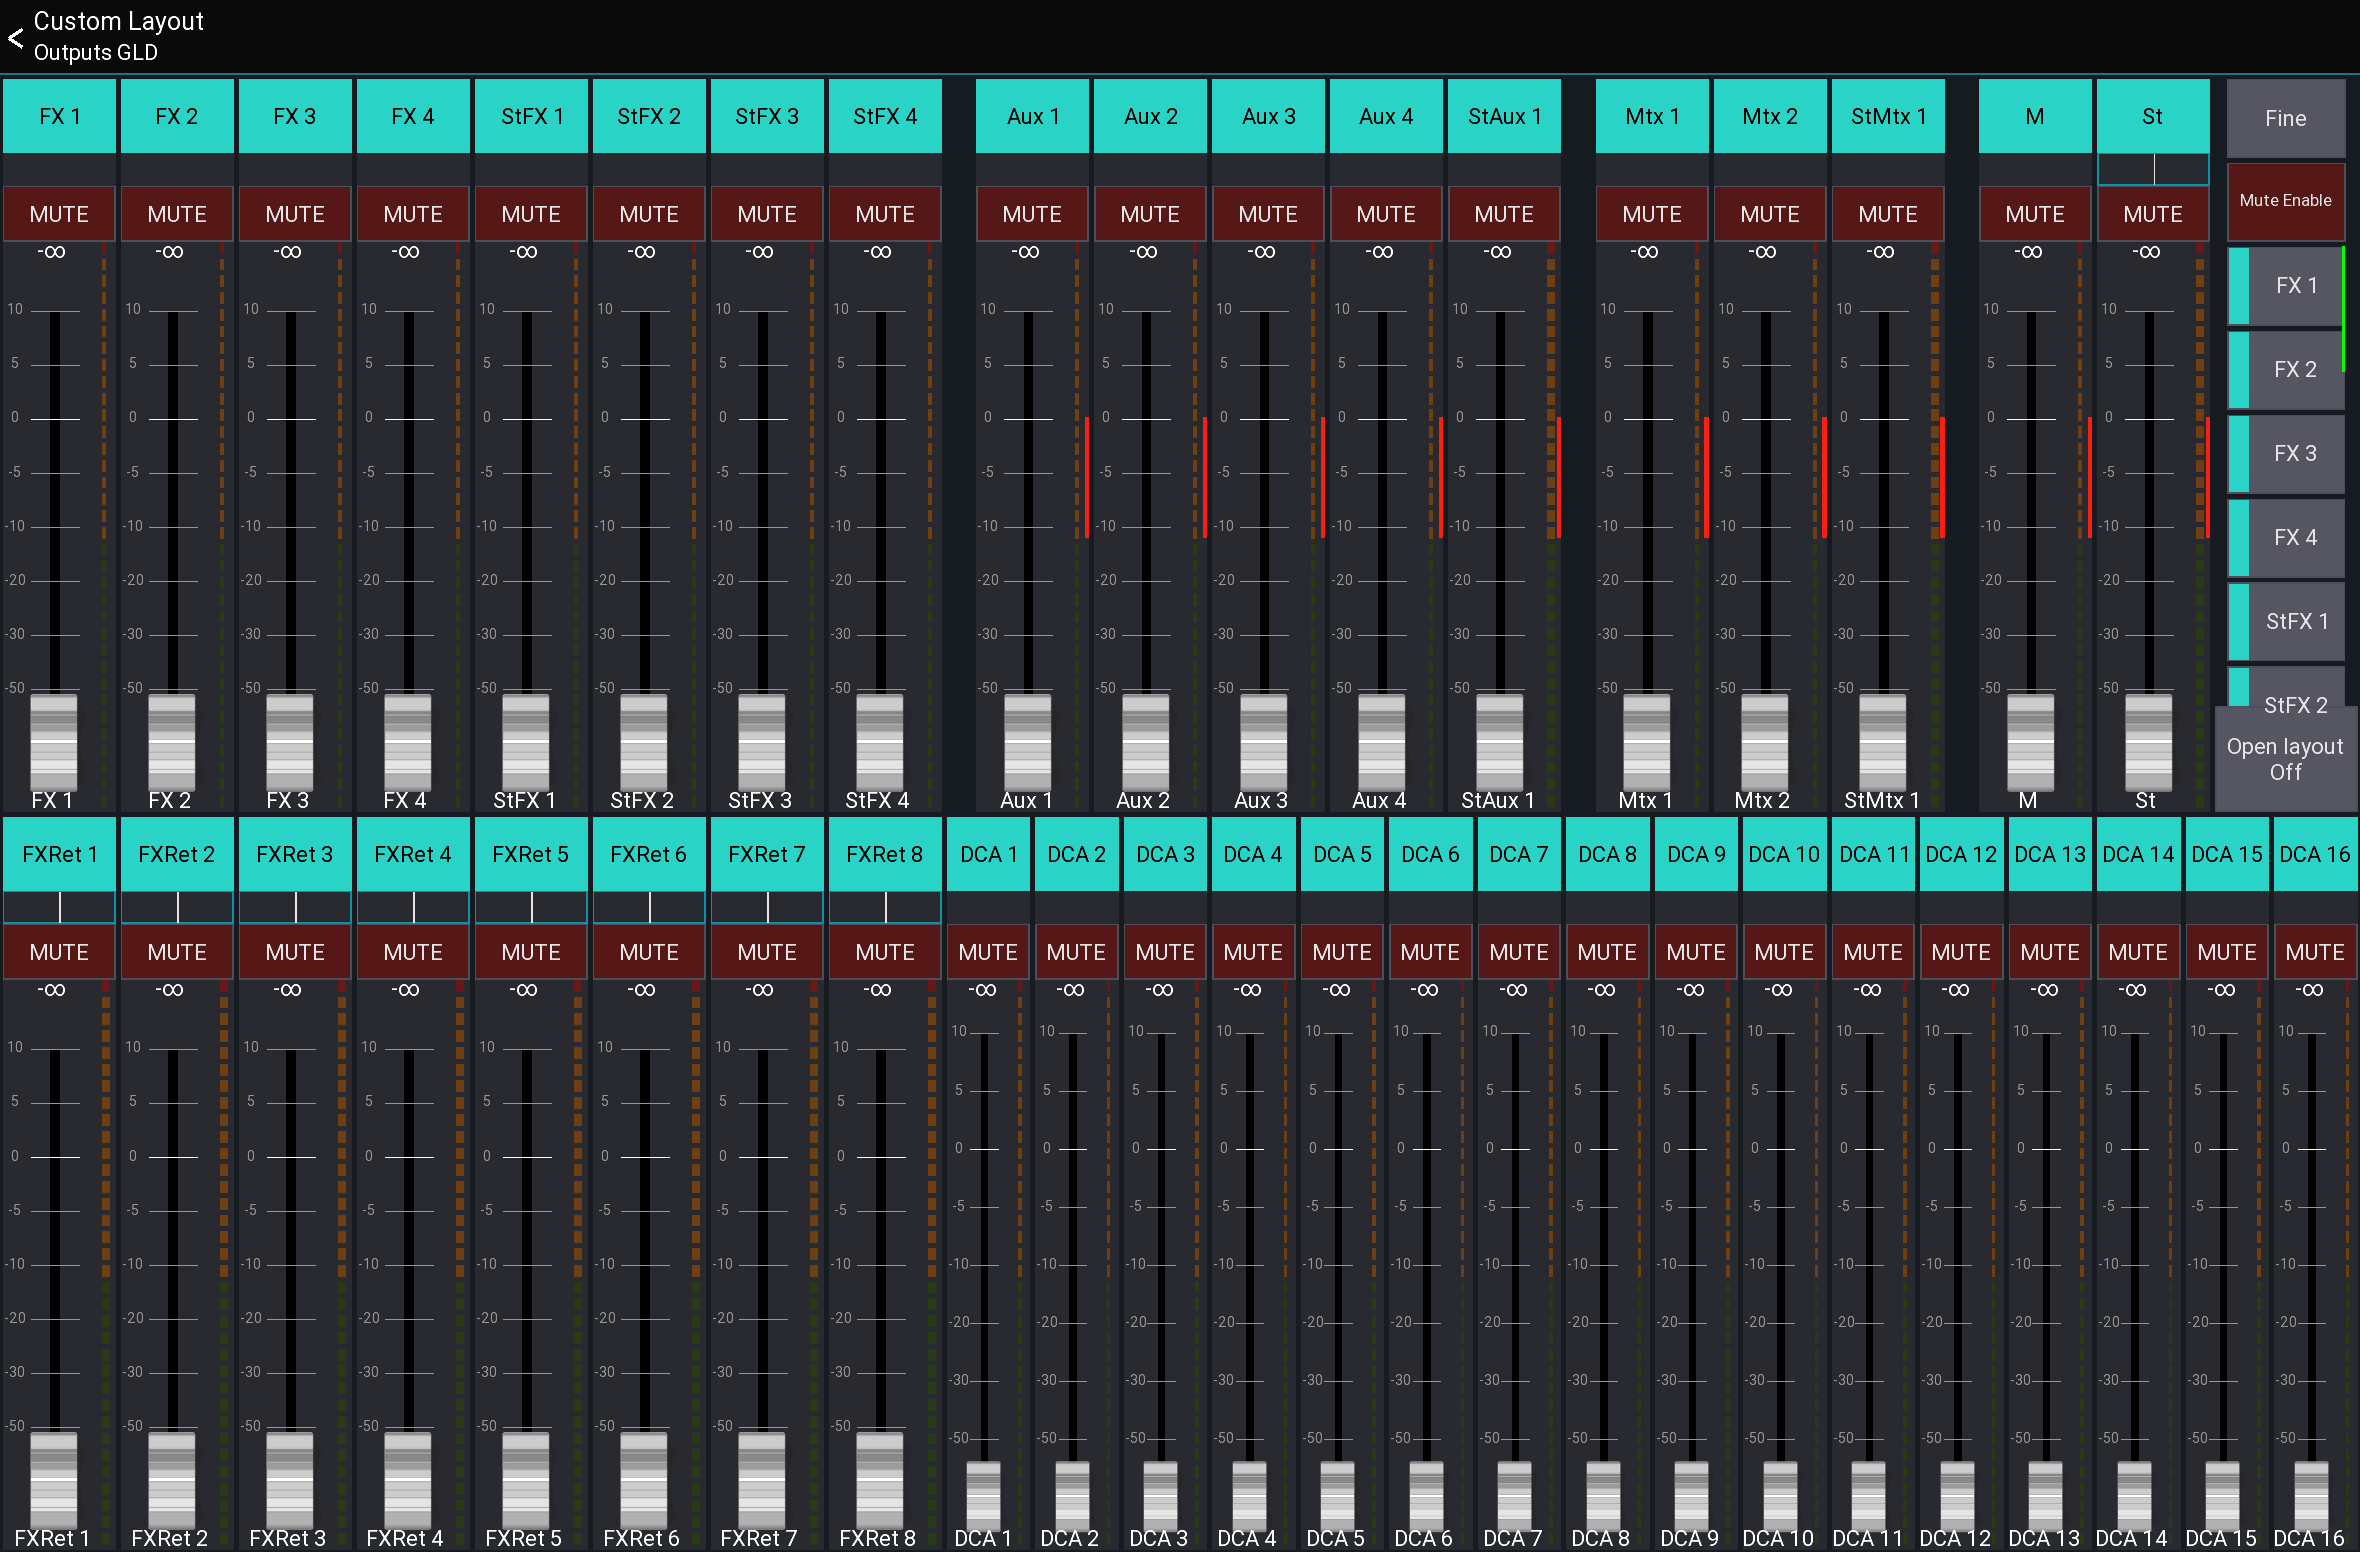2360x1552 pixels.
Task: Click the StAux 1 fader handle
Action: pos(1500,741)
